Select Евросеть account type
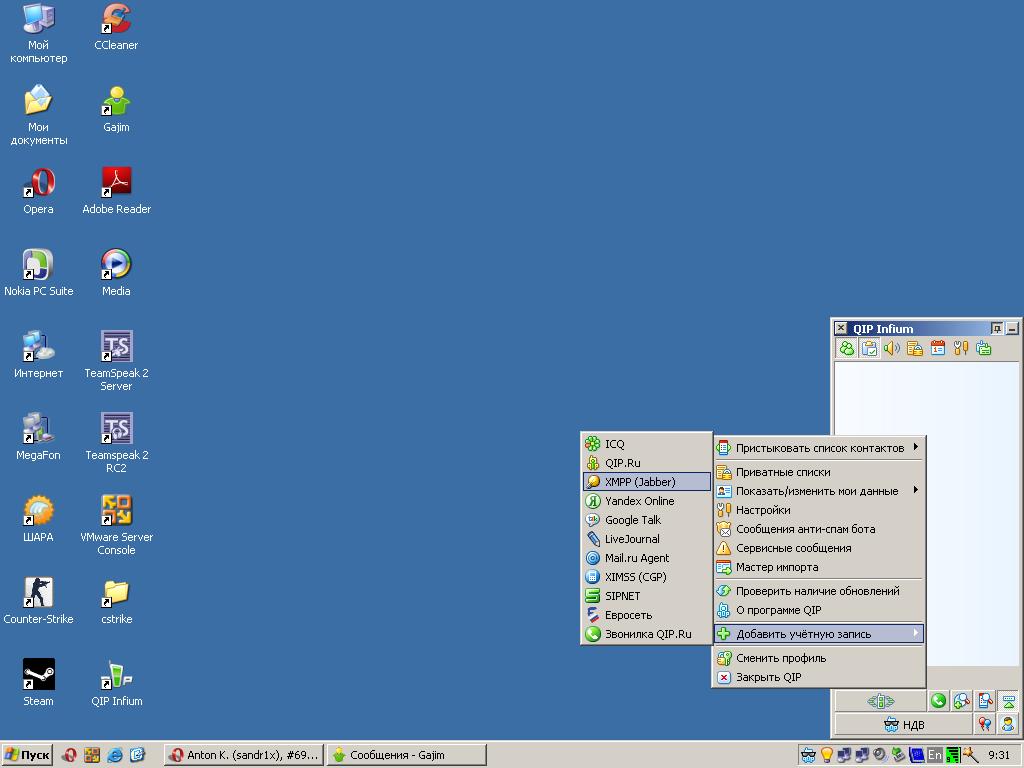The width and height of the screenshot is (1024, 768). (x=646, y=615)
